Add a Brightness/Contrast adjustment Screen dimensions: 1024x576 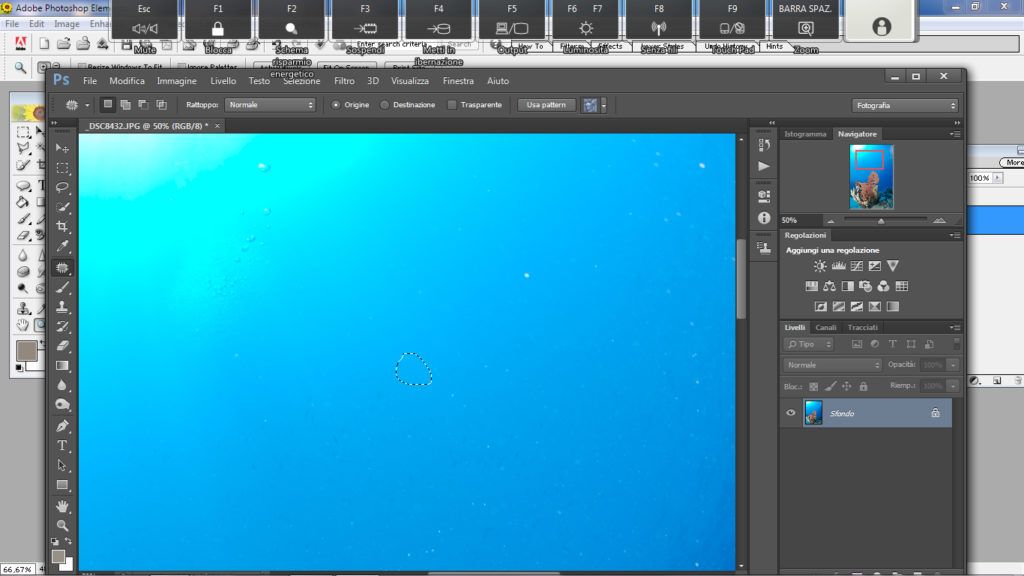[820, 266]
